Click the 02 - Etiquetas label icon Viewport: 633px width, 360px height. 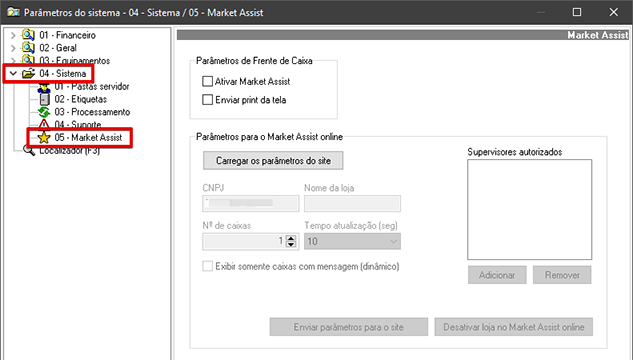[x=44, y=99]
